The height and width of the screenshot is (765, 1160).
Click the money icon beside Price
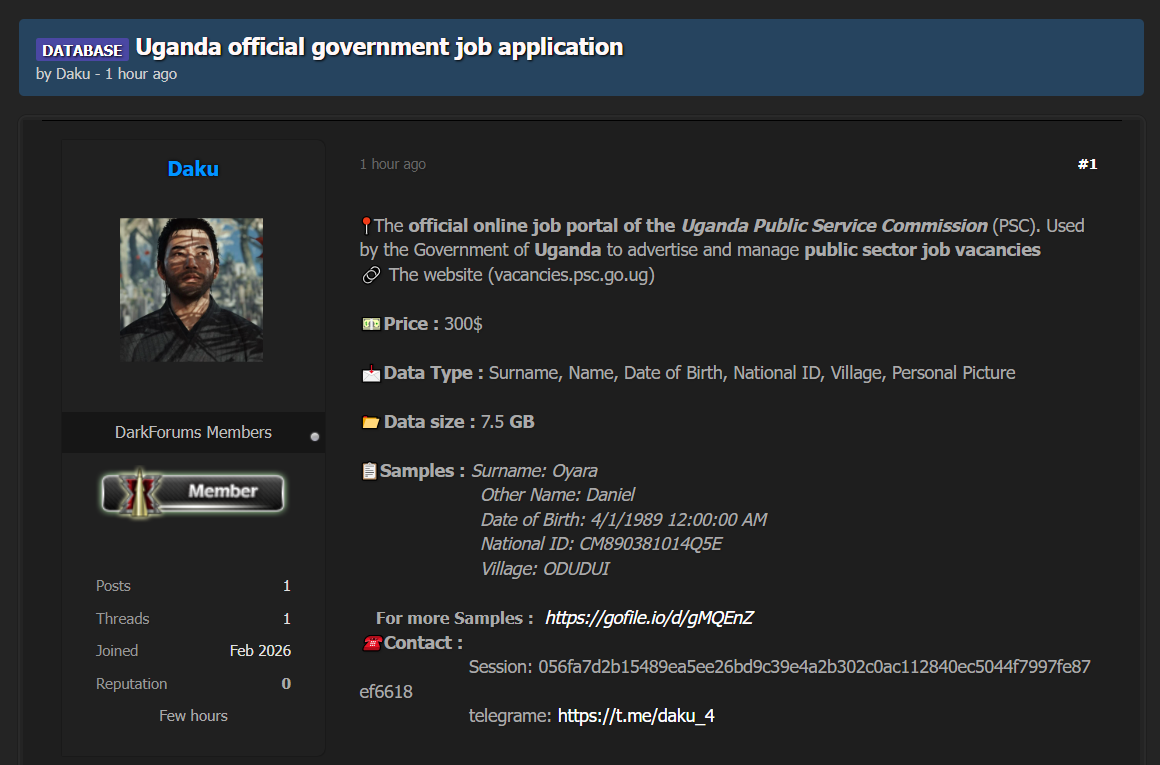click(370, 324)
